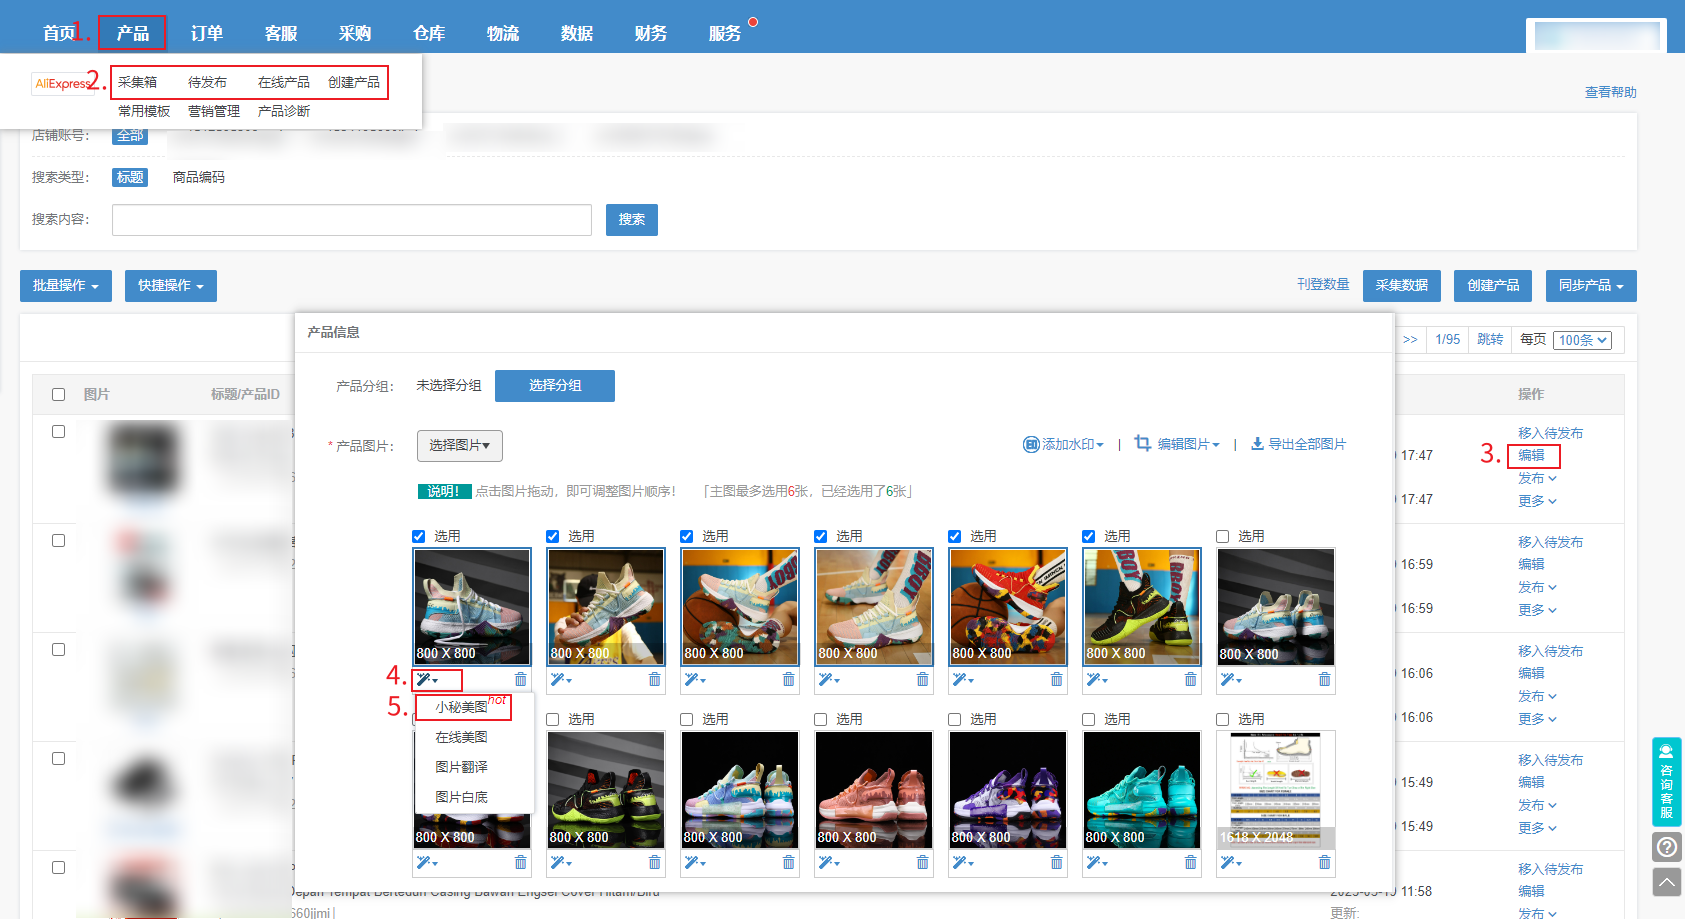
Task: Expand the 批量操作 dropdown
Action: pos(66,286)
